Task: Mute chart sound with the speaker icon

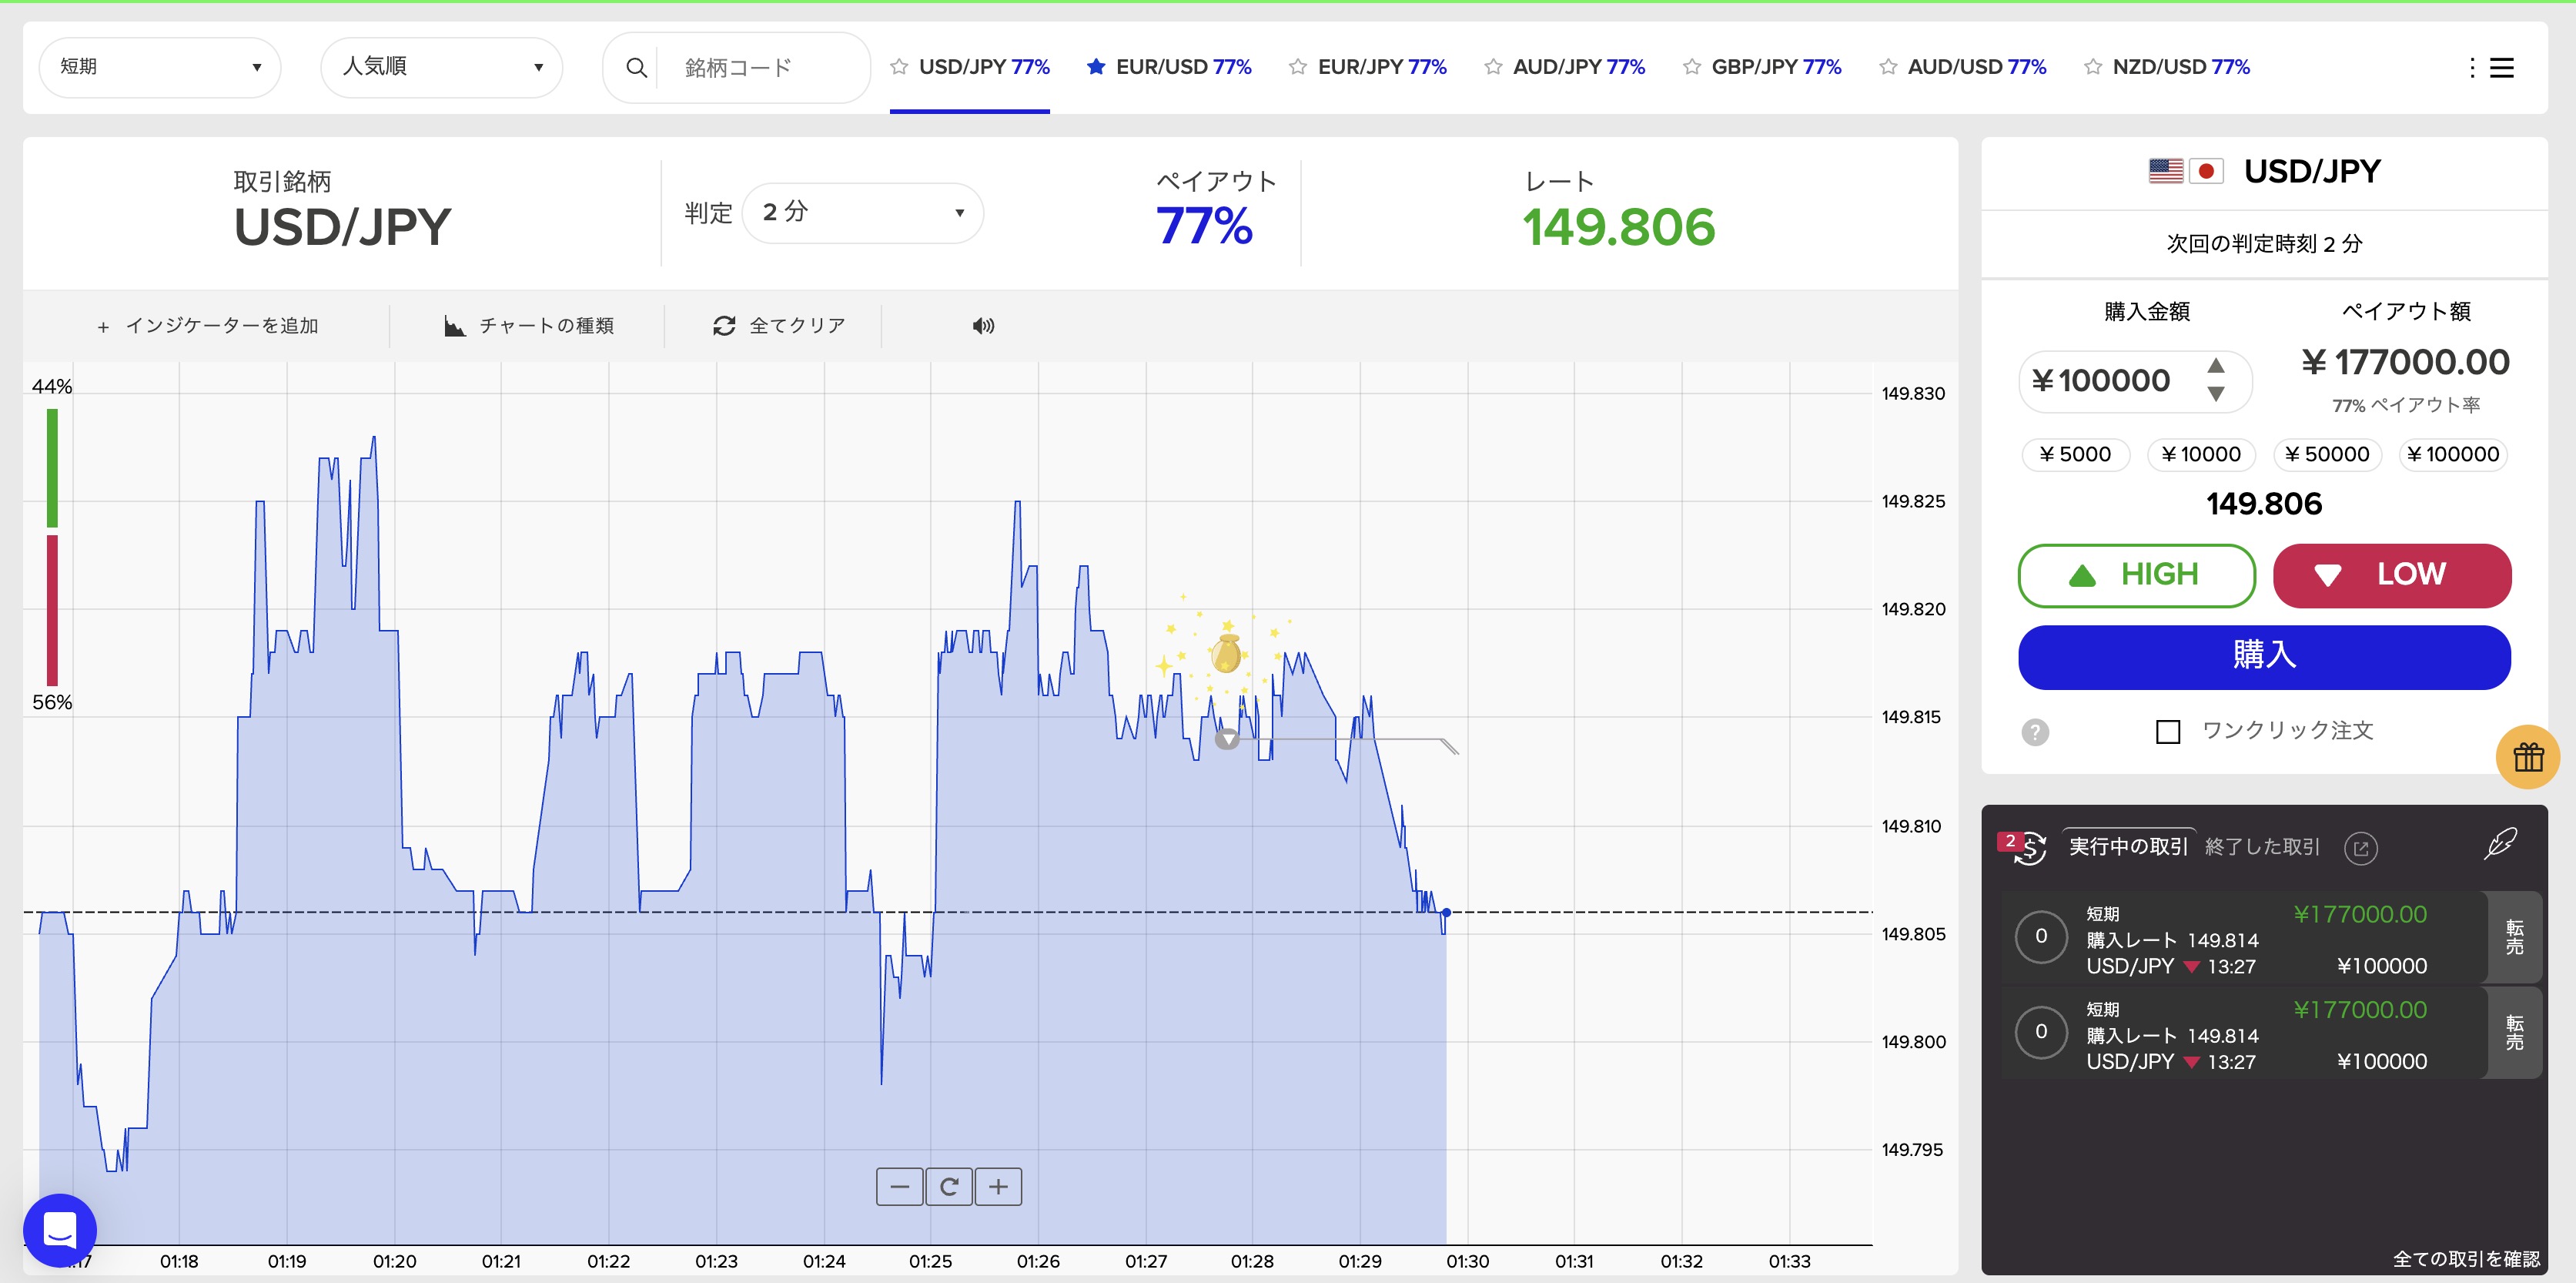Action: pos(983,326)
